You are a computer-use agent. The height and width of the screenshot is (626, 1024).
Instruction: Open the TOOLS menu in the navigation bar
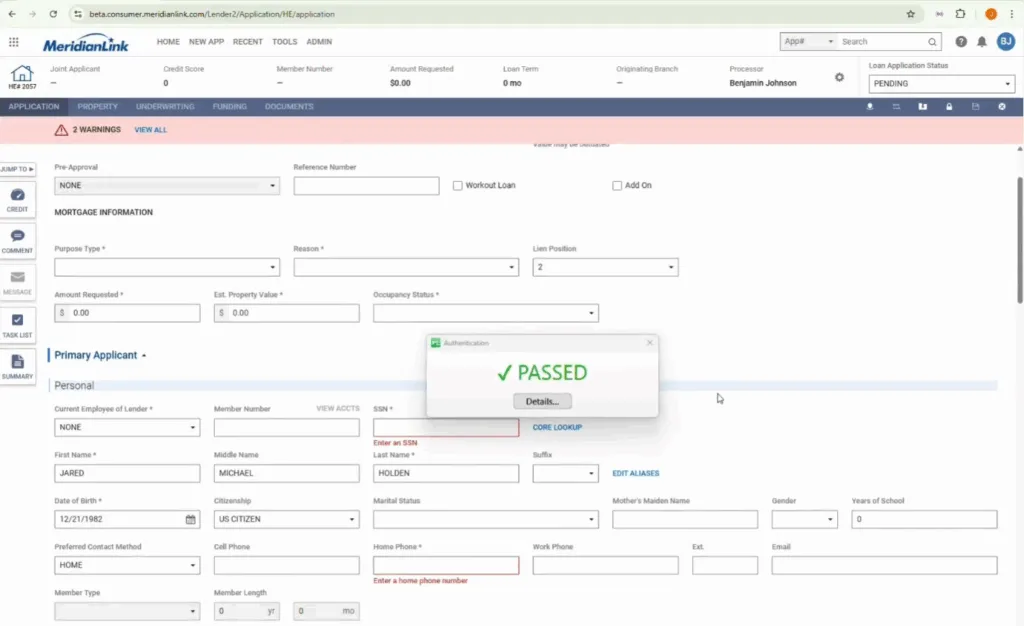tap(284, 42)
